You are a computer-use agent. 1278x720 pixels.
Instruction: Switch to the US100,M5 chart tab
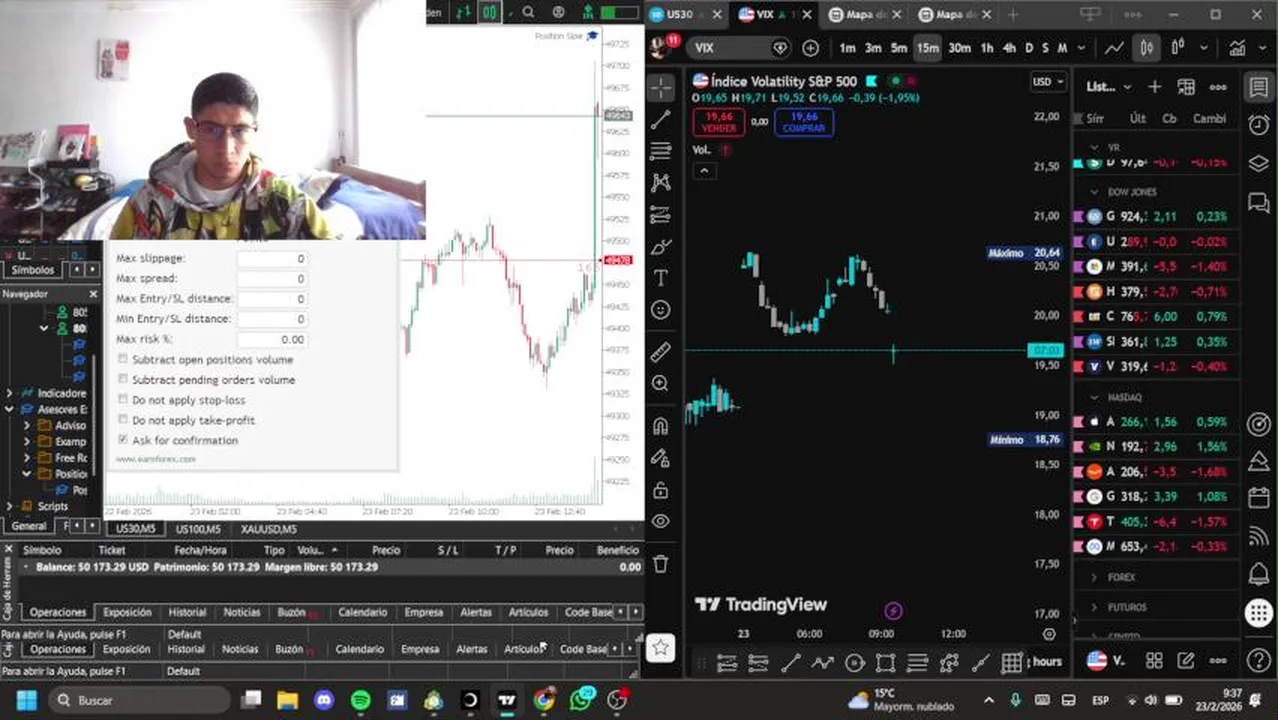(198, 529)
